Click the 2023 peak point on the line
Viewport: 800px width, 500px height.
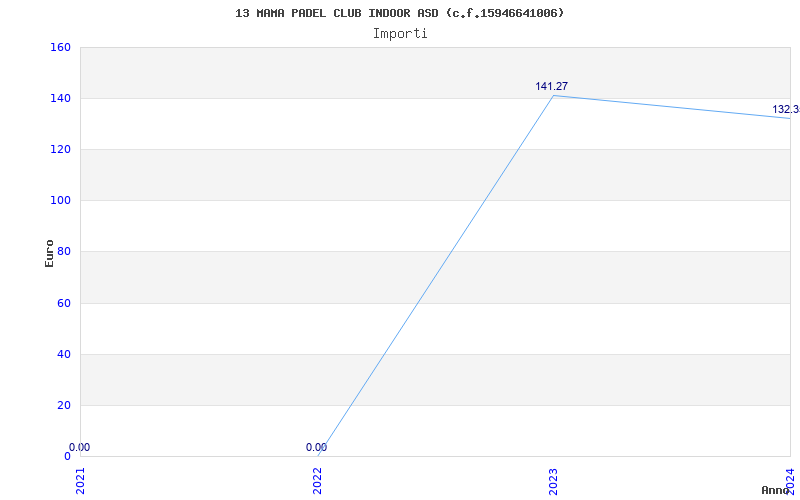554,95
